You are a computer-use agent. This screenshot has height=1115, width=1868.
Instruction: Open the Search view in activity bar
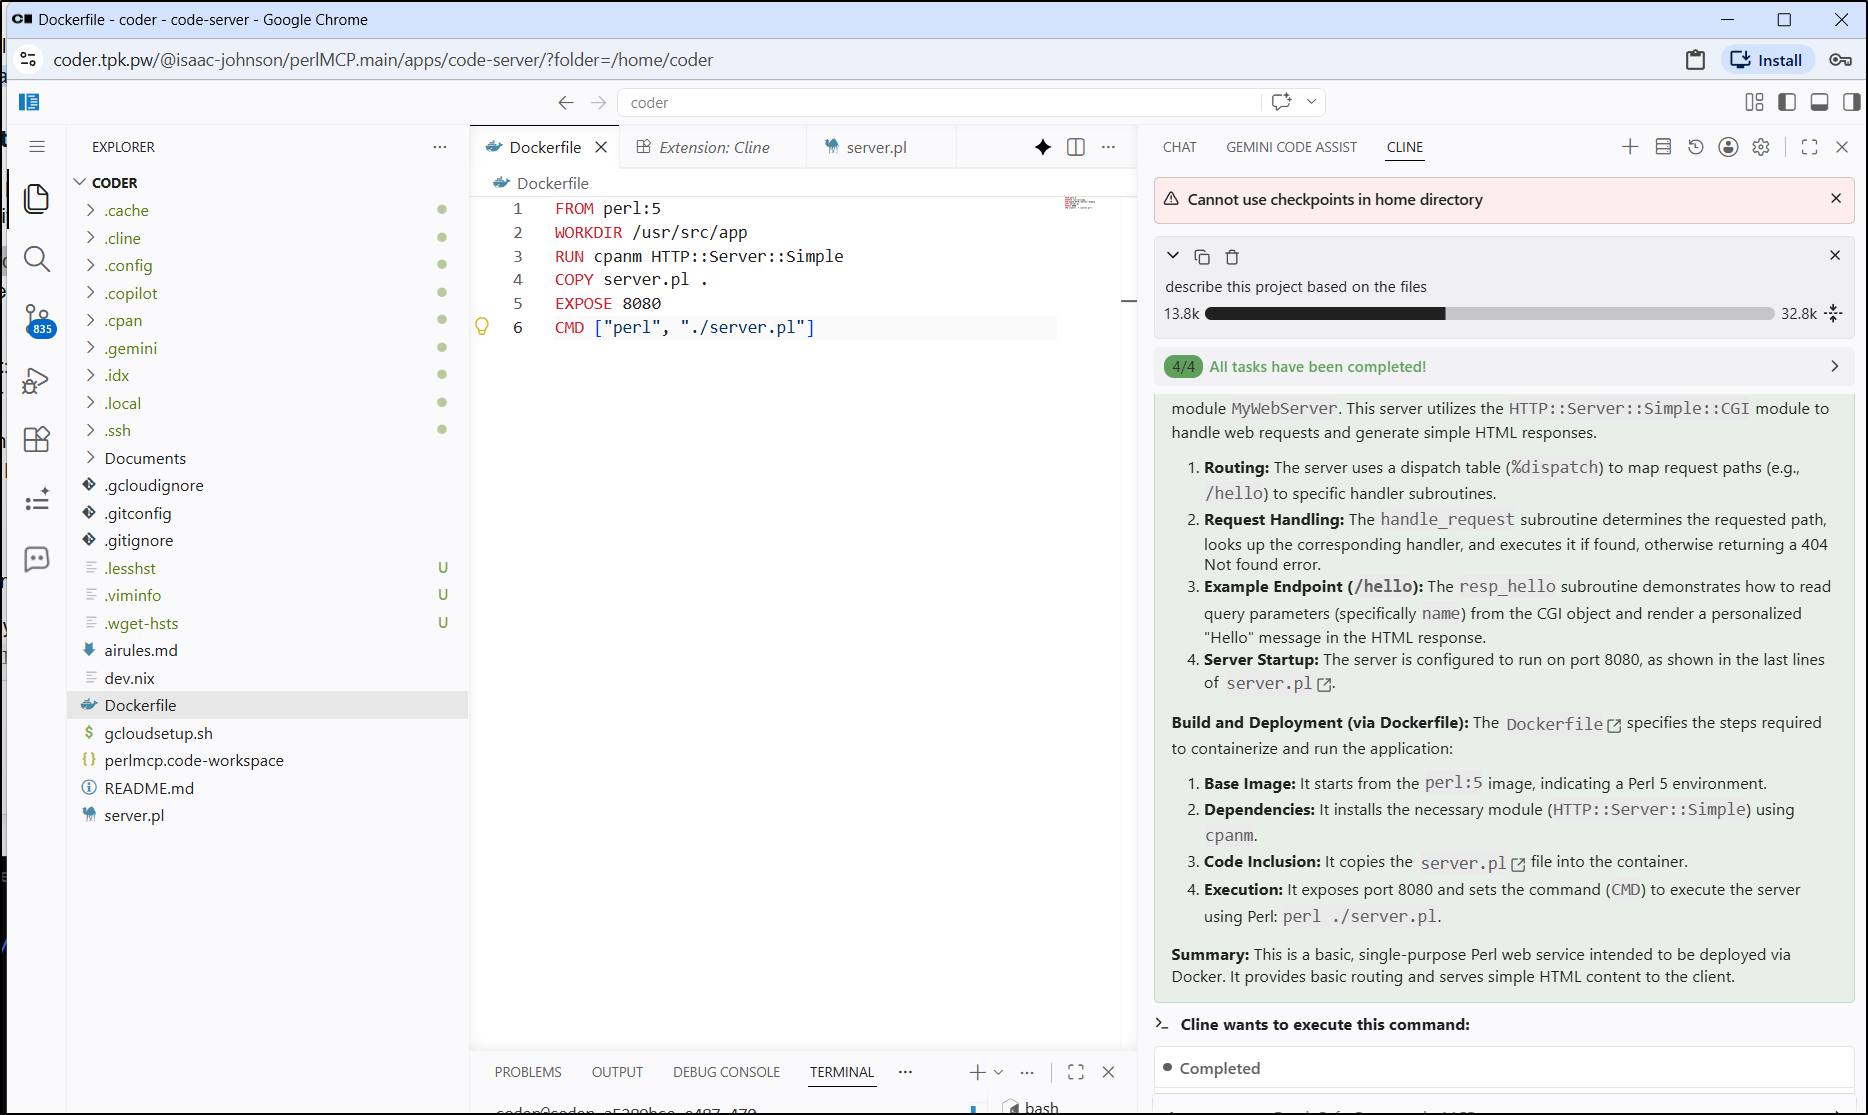coord(37,259)
